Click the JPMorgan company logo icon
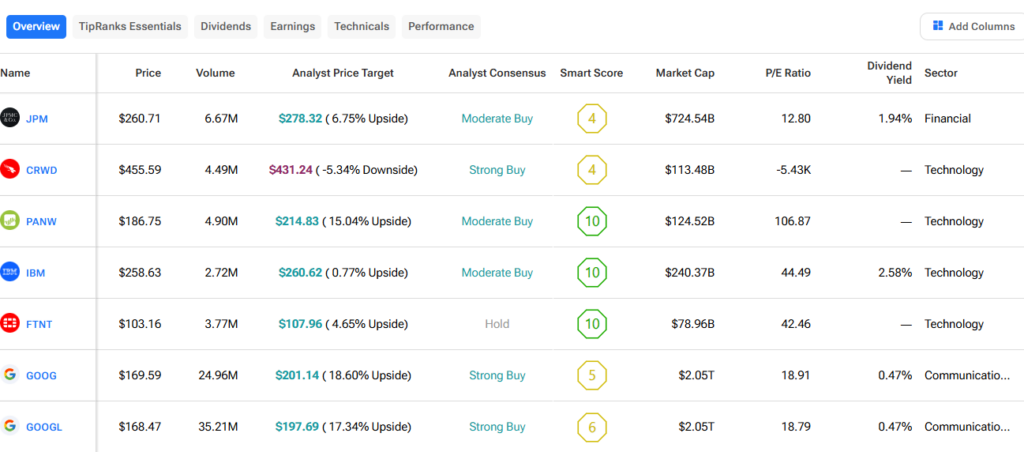This screenshot has height=452, width=1024. [10, 118]
